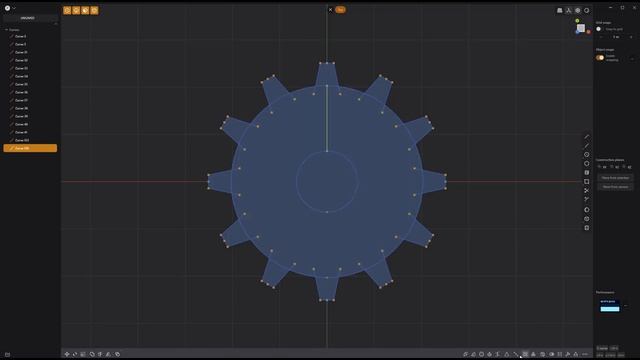Click the globe-like icon in viewport header
Viewport: 640px width, 360px height.
578,11
